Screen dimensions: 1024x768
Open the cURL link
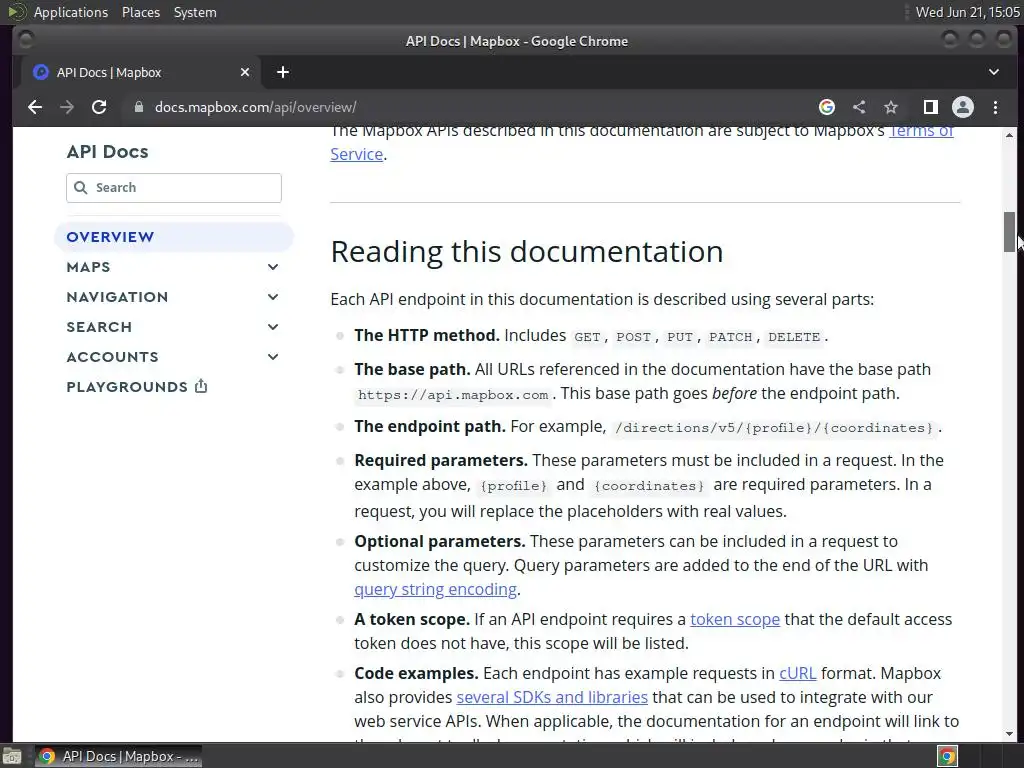pyautogui.click(x=797, y=673)
